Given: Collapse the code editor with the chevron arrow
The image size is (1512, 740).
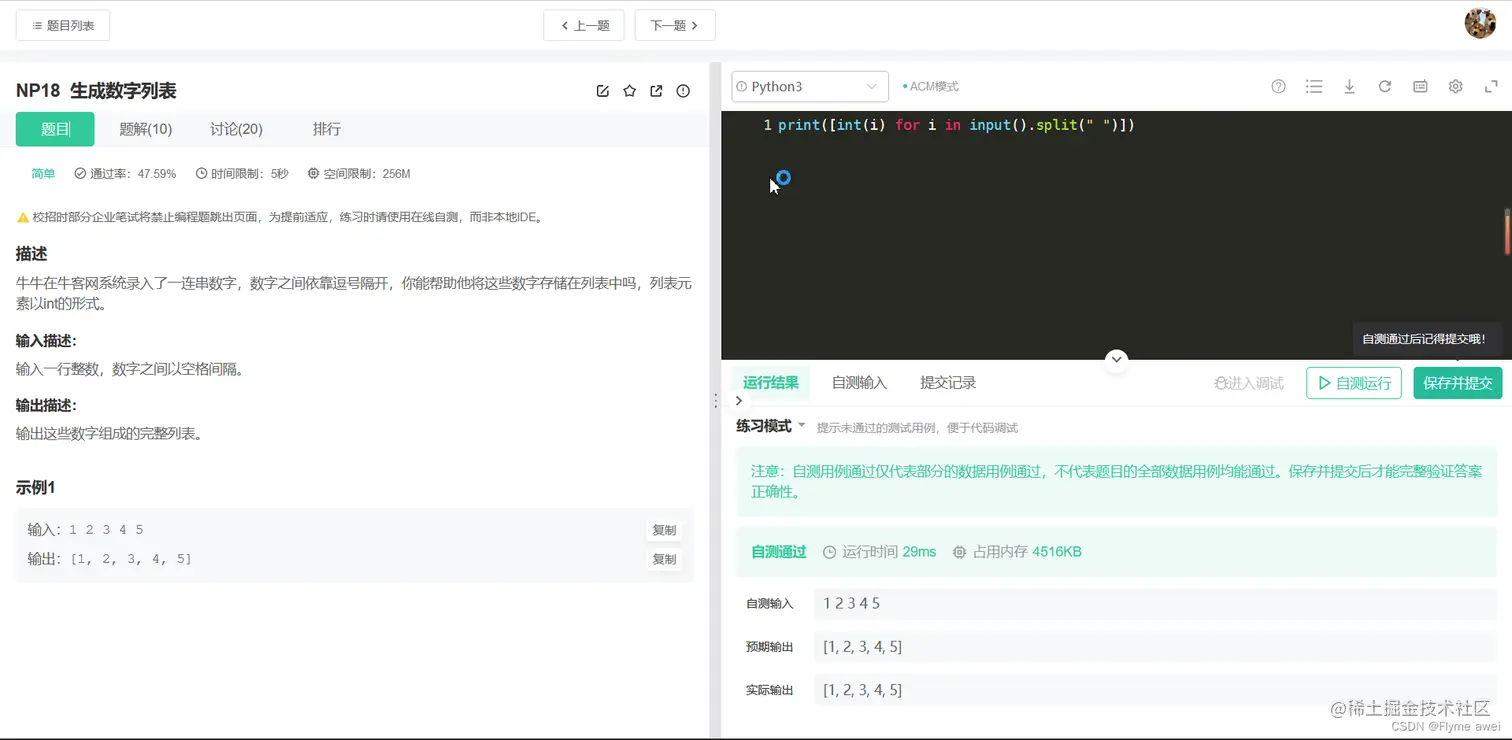Looking at the screenshot, I should (x=1116, y=359).
